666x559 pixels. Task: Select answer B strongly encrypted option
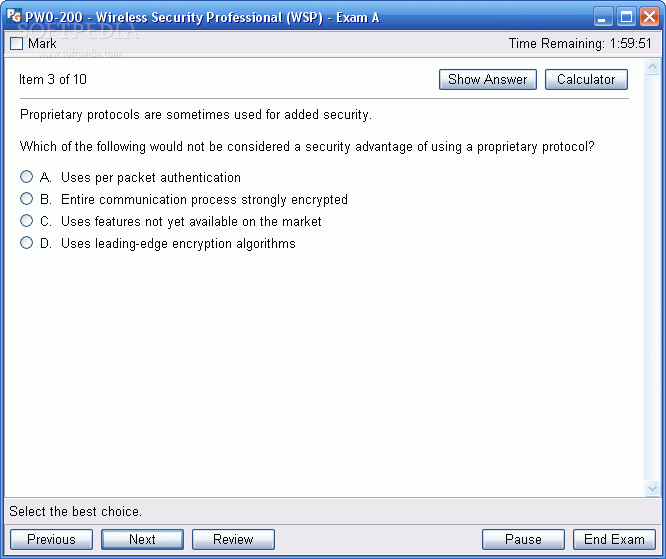26,199
